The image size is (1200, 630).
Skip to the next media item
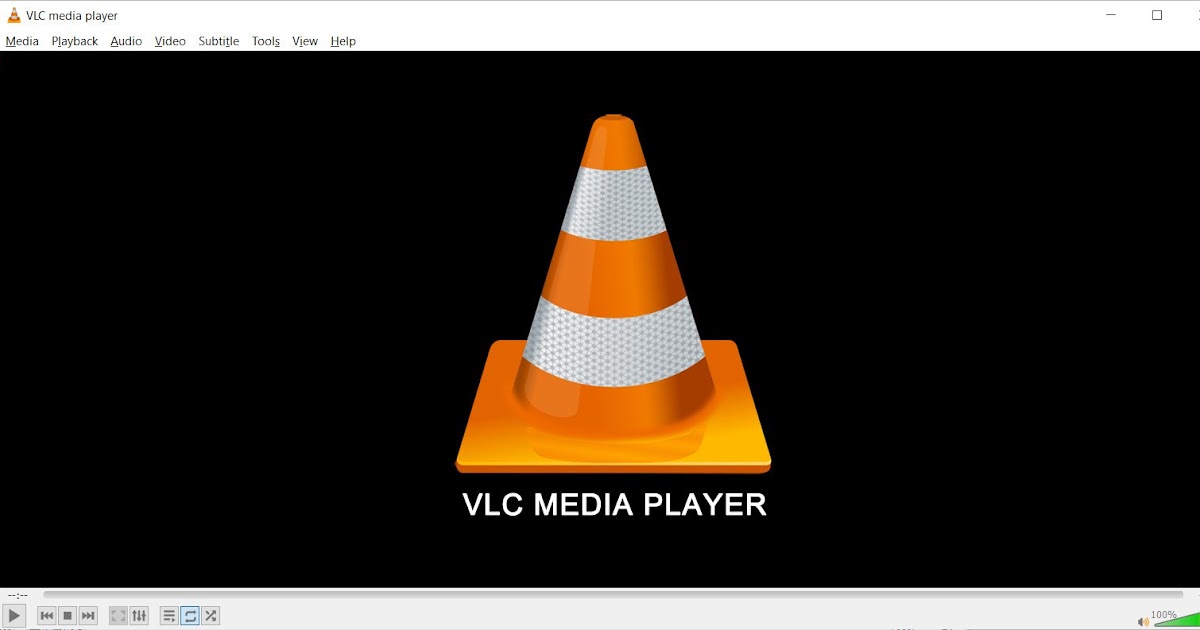coord(88,615)
